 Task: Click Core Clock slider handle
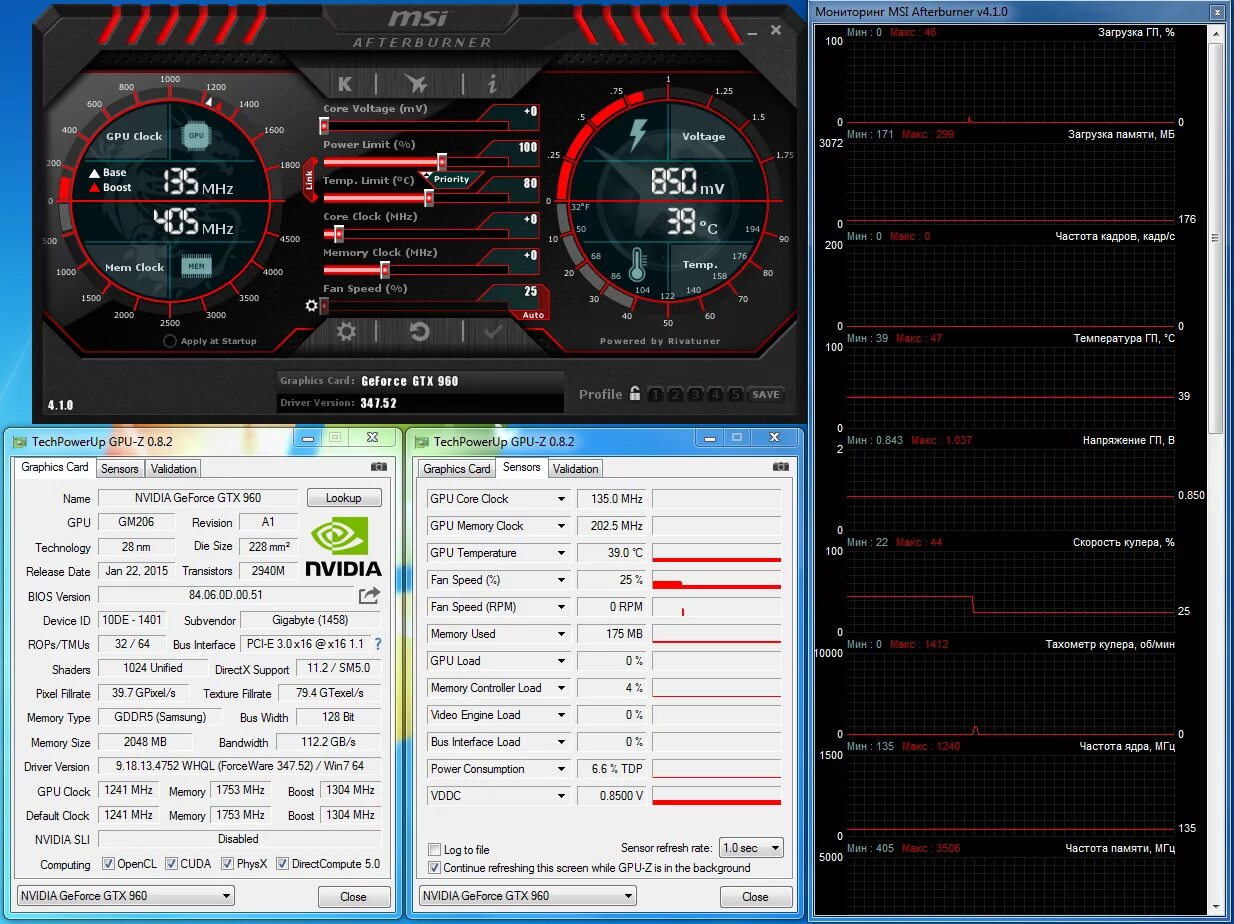[338, 234]
